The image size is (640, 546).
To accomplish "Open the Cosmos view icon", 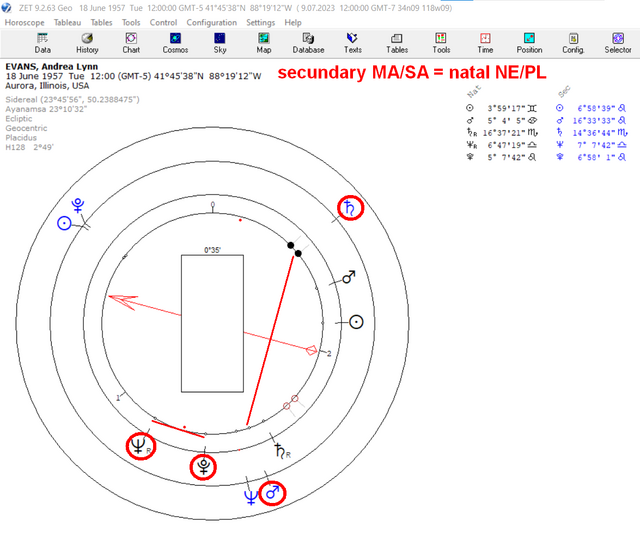I will click(175, 43).
